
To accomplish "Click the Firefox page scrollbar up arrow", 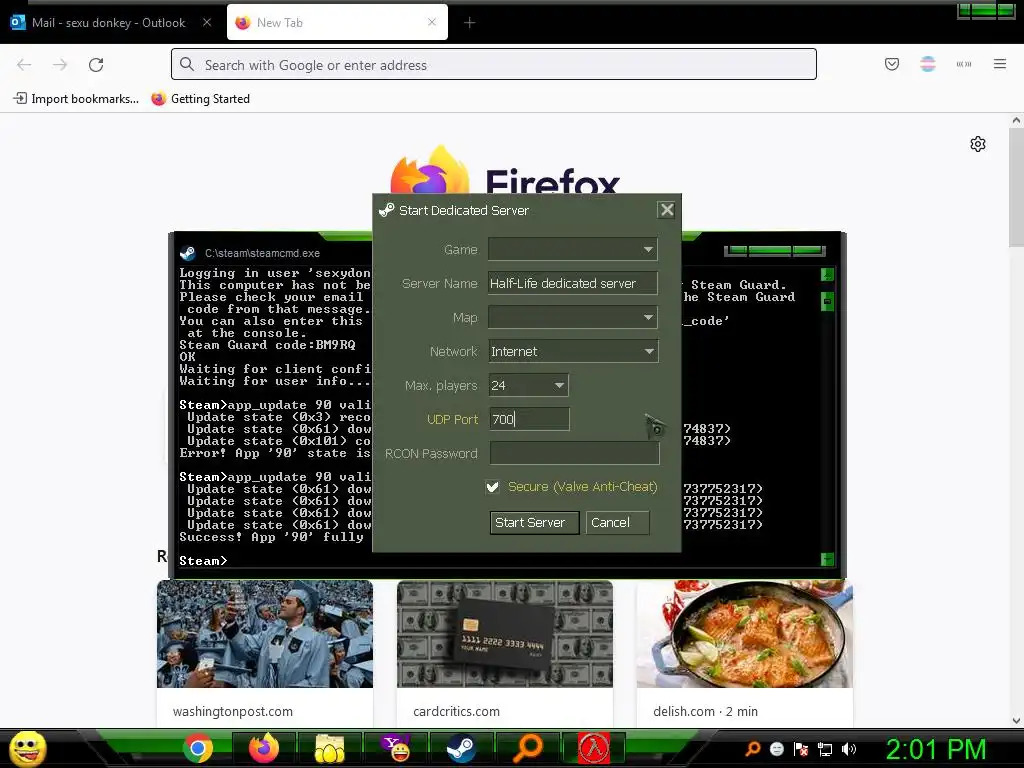I will 1016,120.
